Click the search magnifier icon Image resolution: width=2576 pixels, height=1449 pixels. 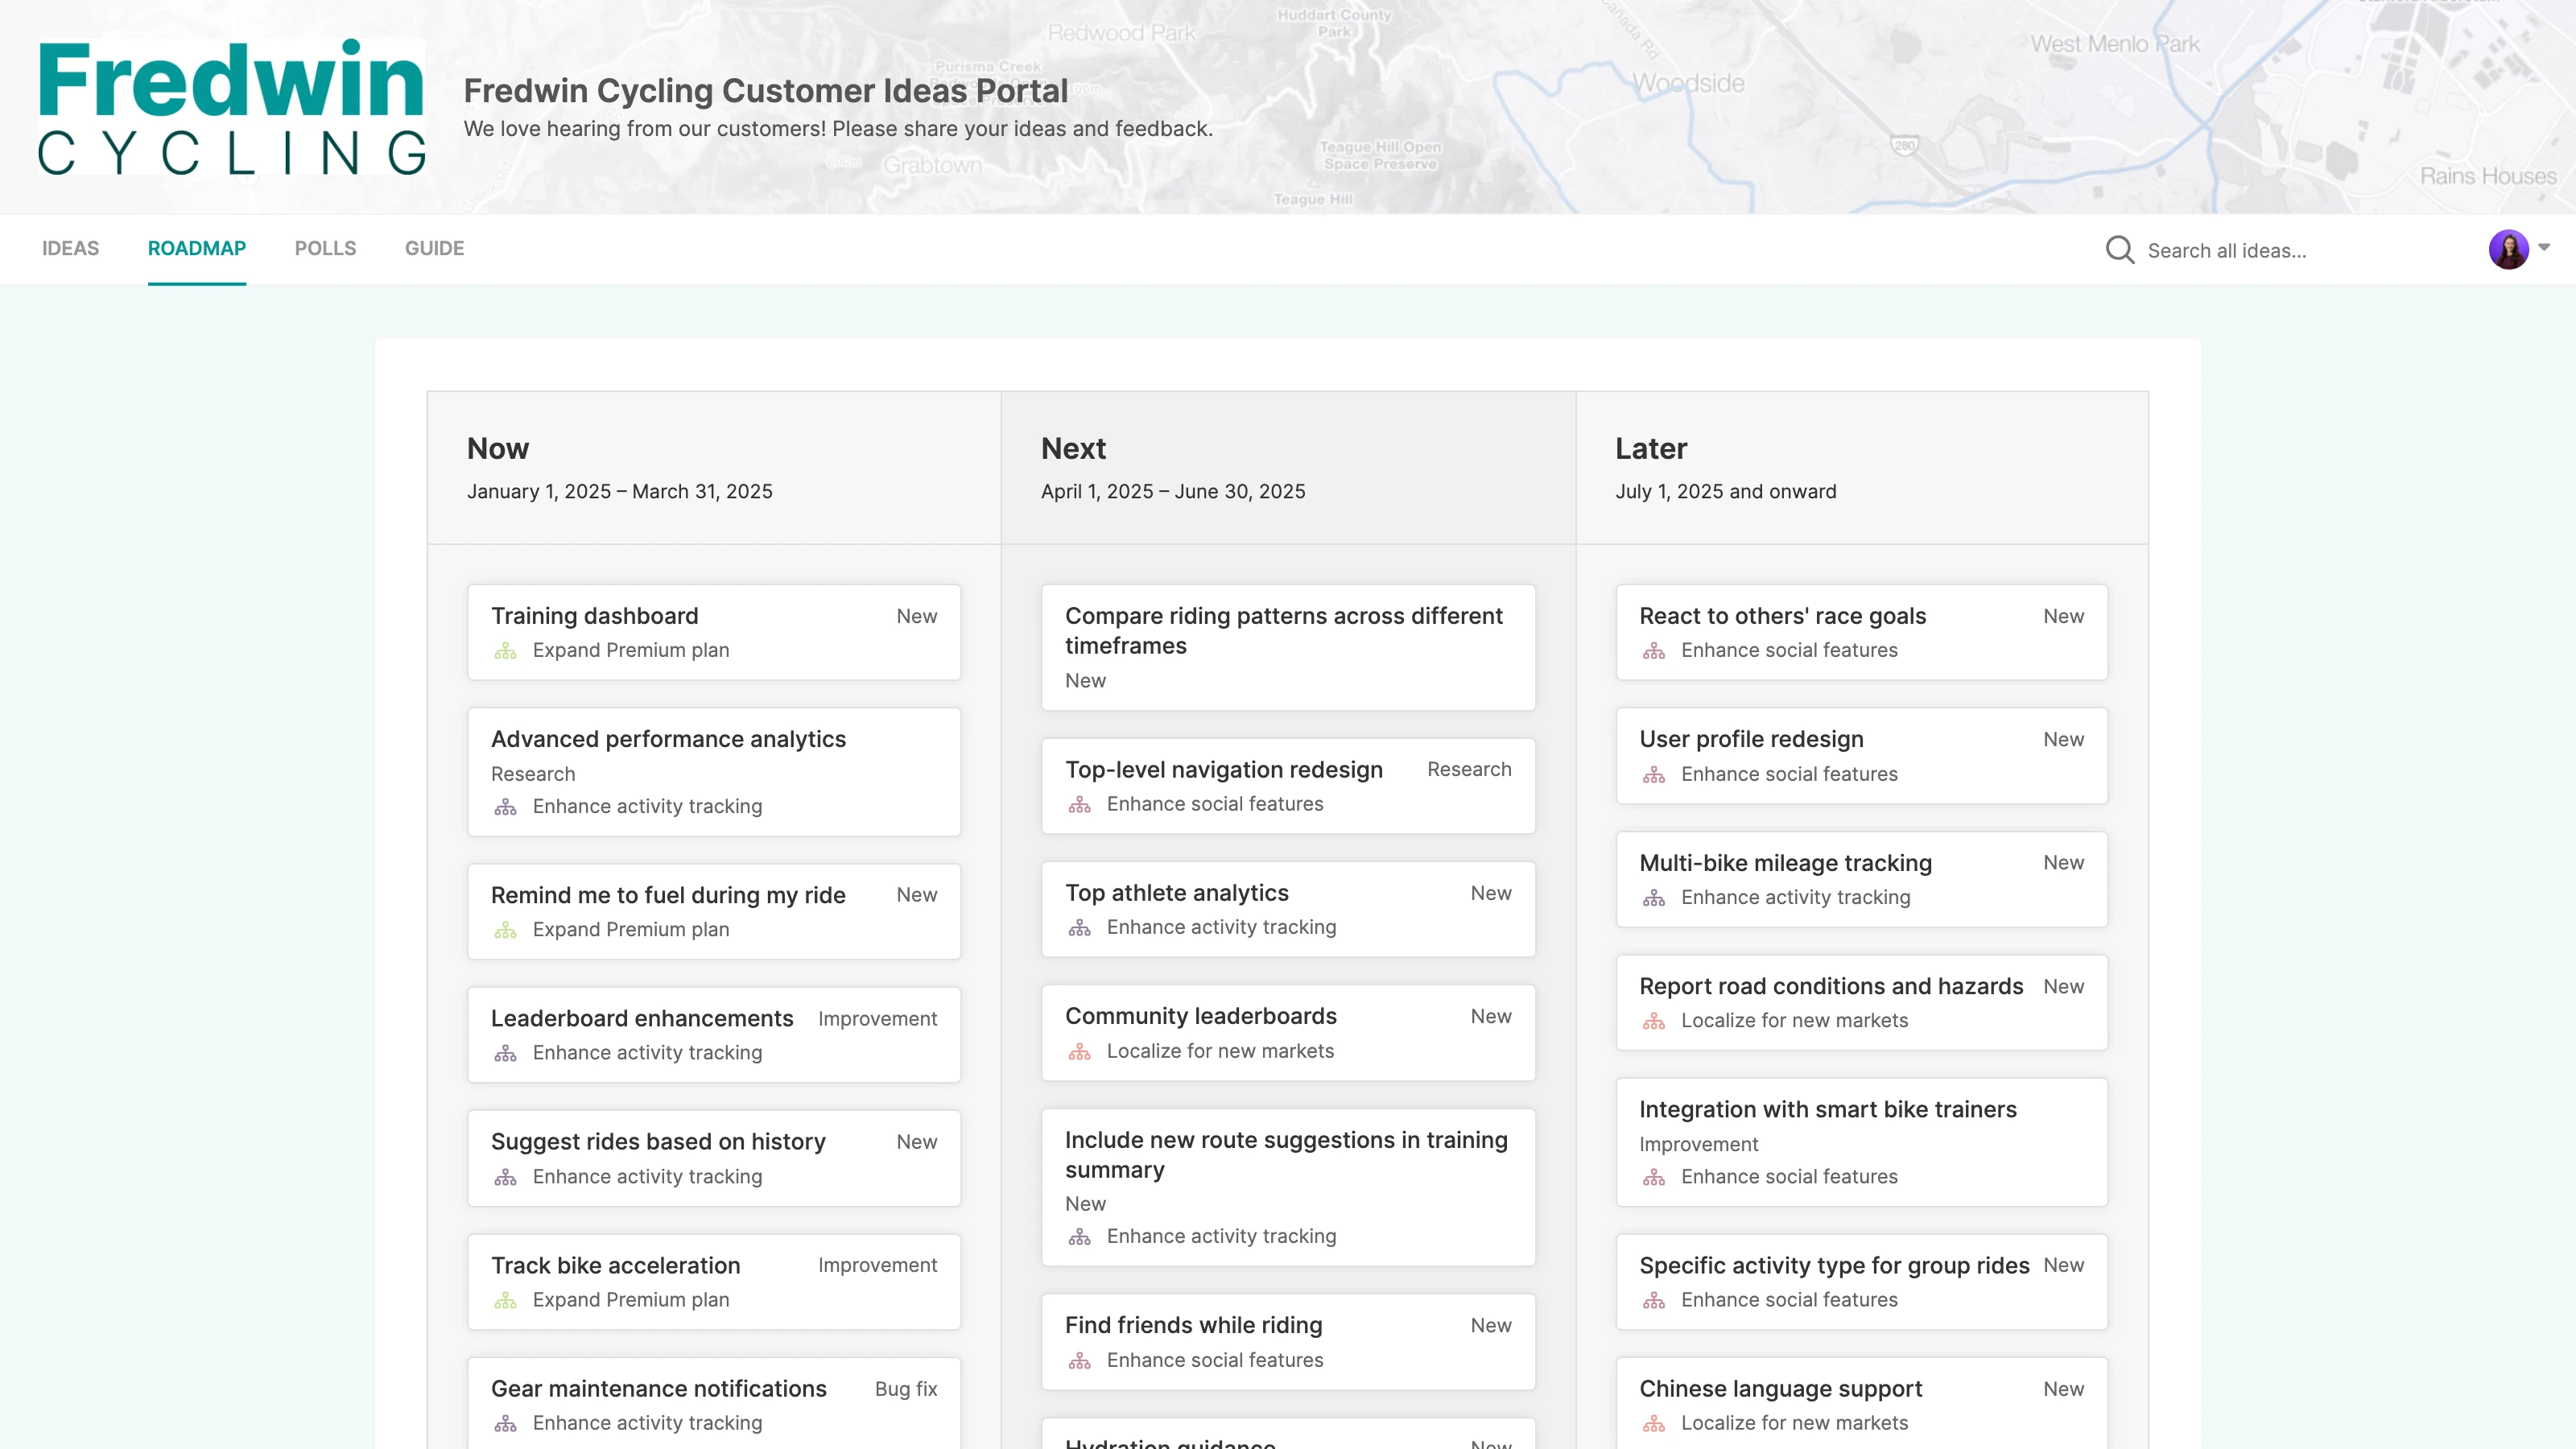[x=2119, y=250]
